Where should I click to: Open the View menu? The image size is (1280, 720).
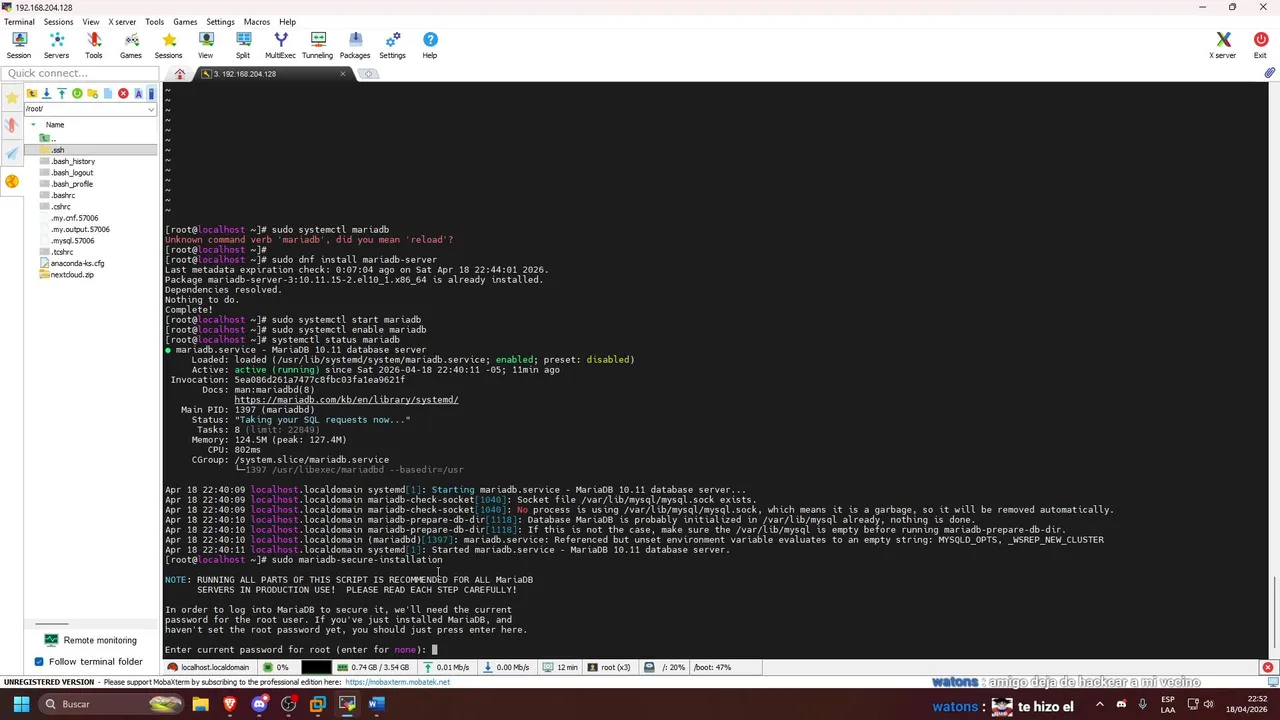tap(90, 21)
